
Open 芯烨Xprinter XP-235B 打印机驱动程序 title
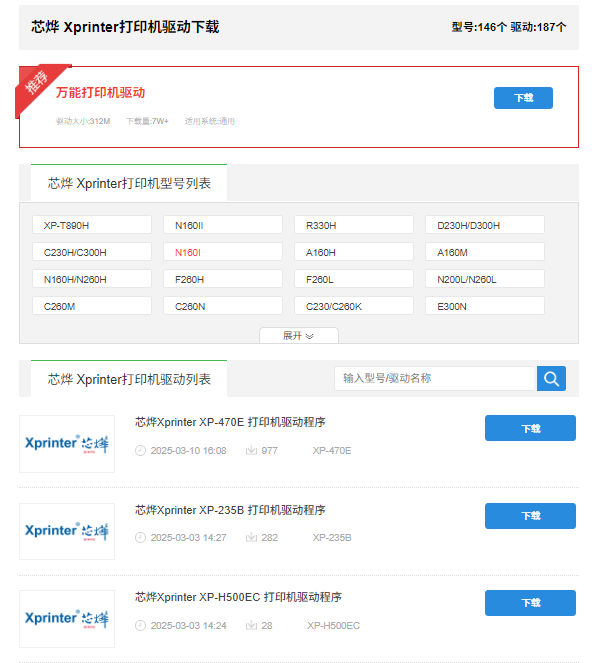[230, 510]
